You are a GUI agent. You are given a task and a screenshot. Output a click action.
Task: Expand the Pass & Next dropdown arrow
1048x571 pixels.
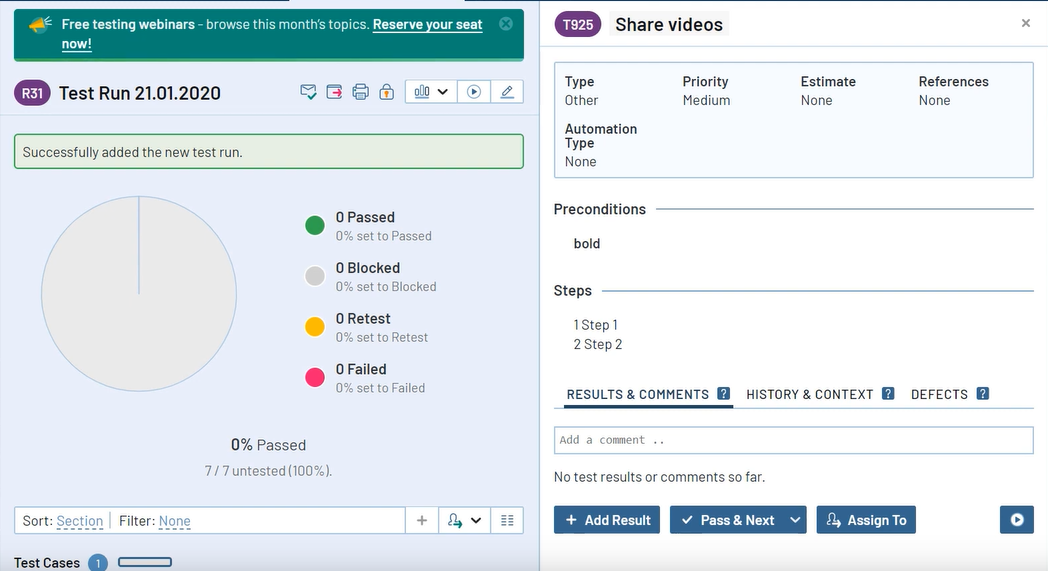coord(795,520)
